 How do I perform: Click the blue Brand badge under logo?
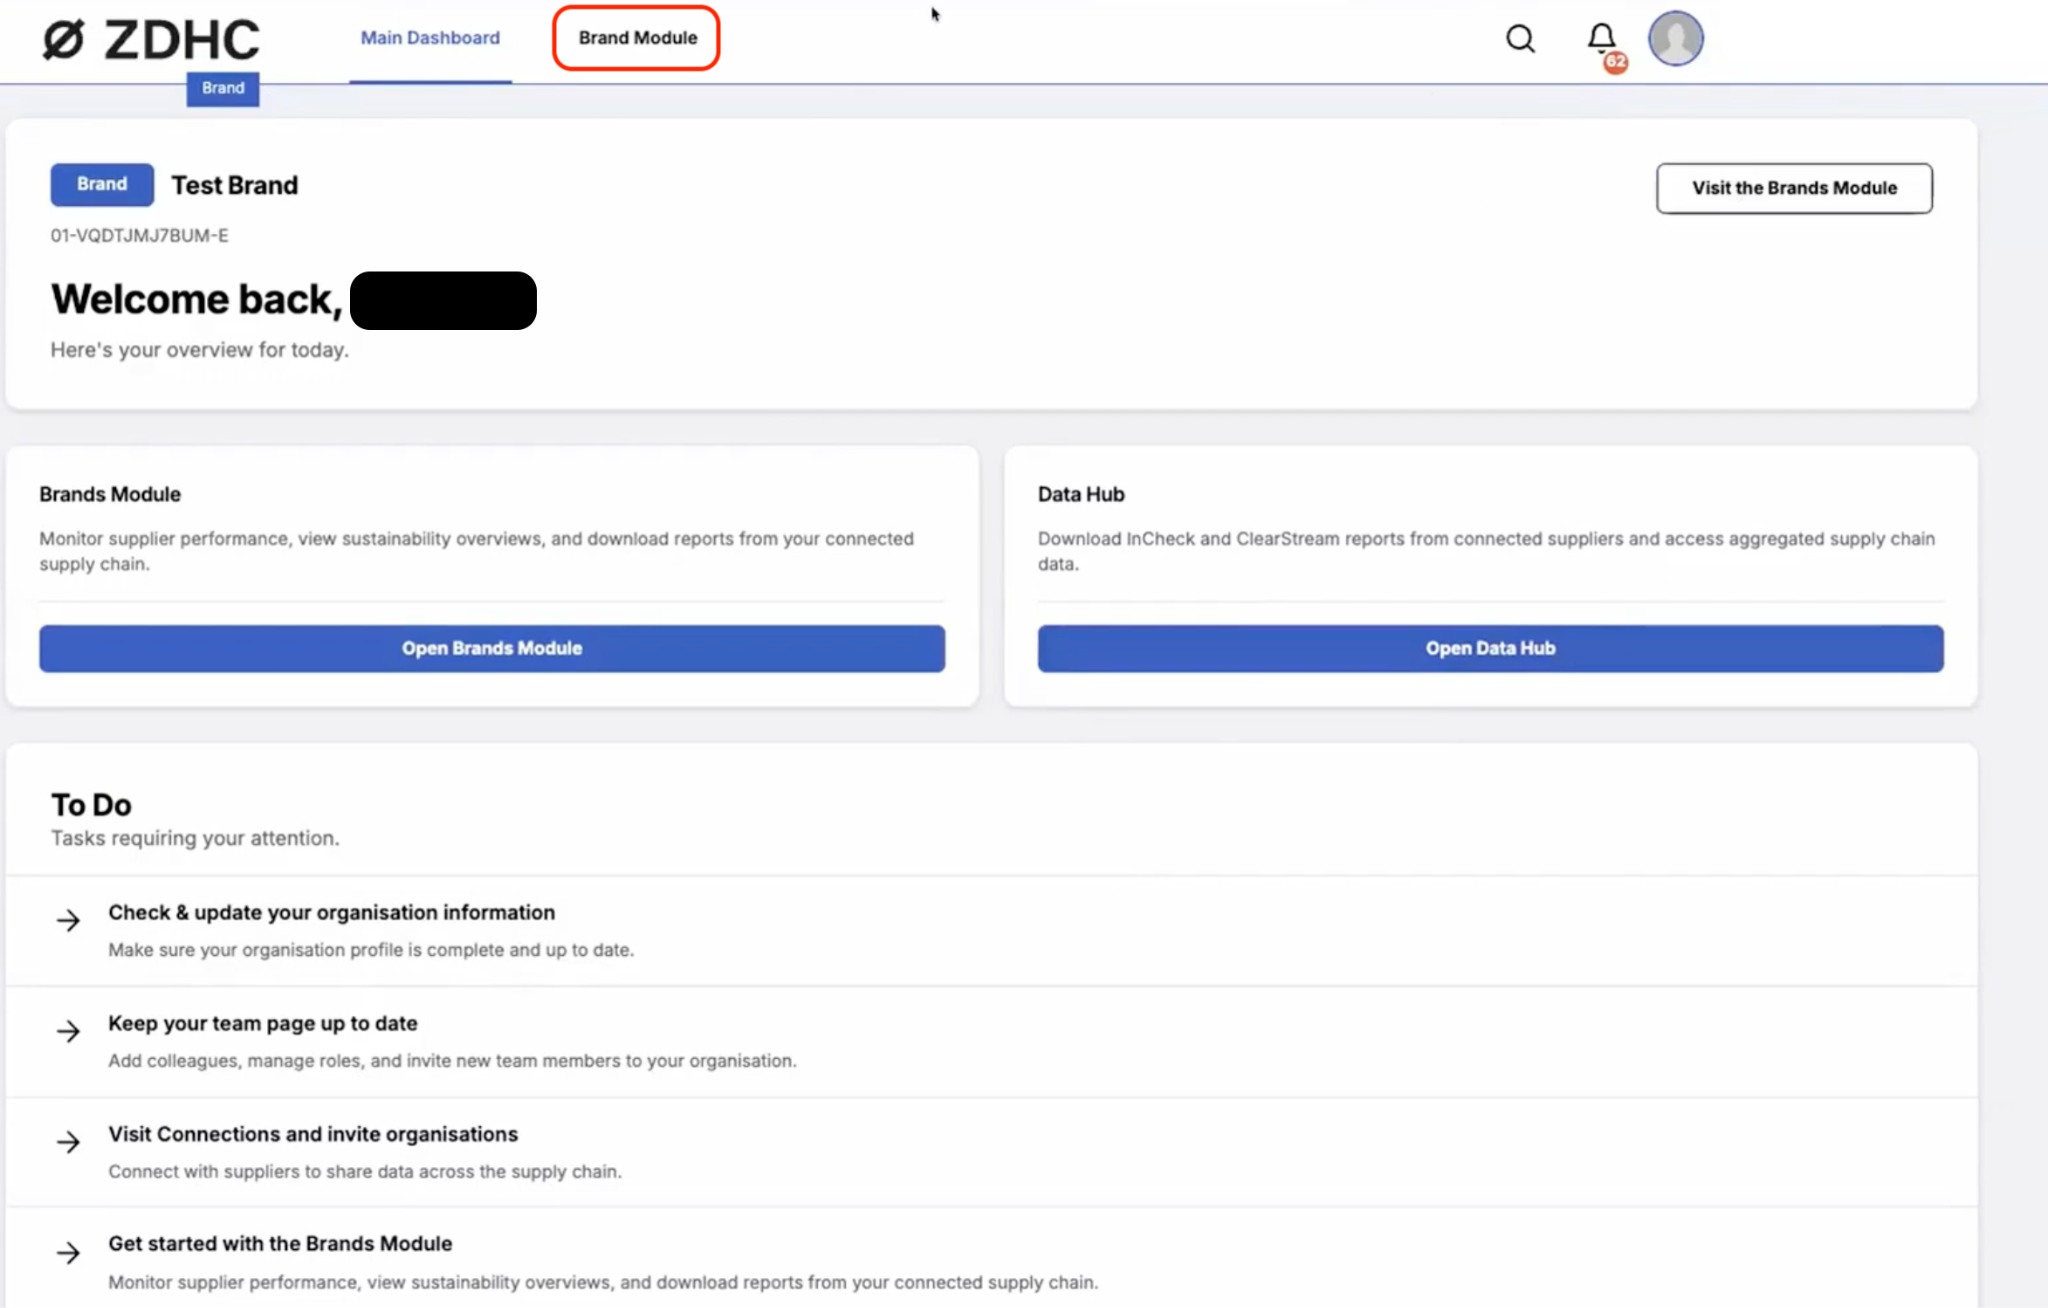click(223, 88)
